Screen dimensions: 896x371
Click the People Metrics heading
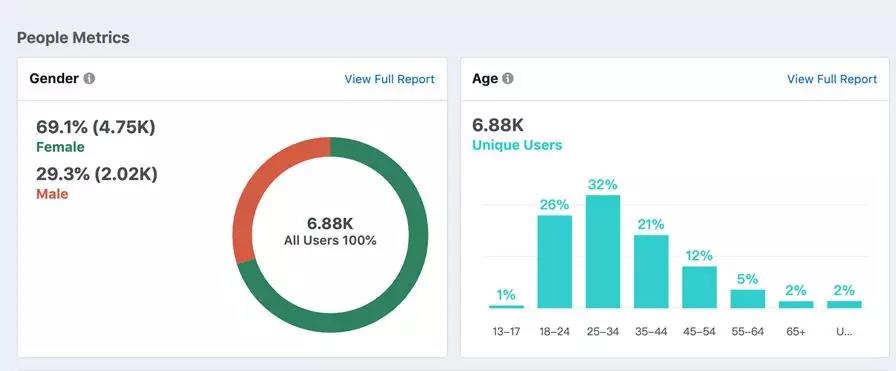[x=73, y=38]
